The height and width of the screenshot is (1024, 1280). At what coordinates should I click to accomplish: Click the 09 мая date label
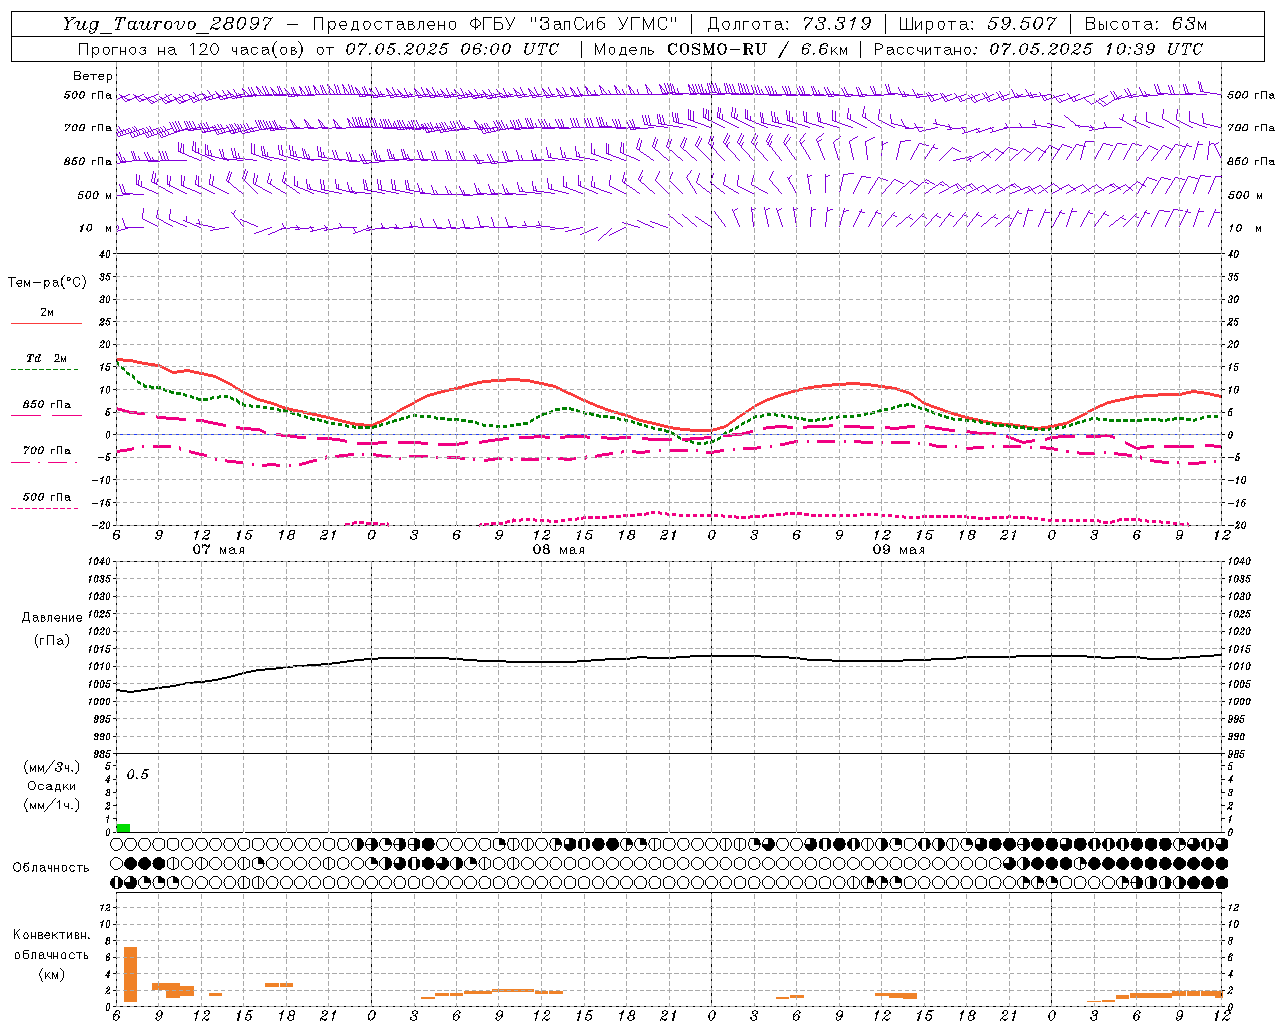(x=899, y=550)
